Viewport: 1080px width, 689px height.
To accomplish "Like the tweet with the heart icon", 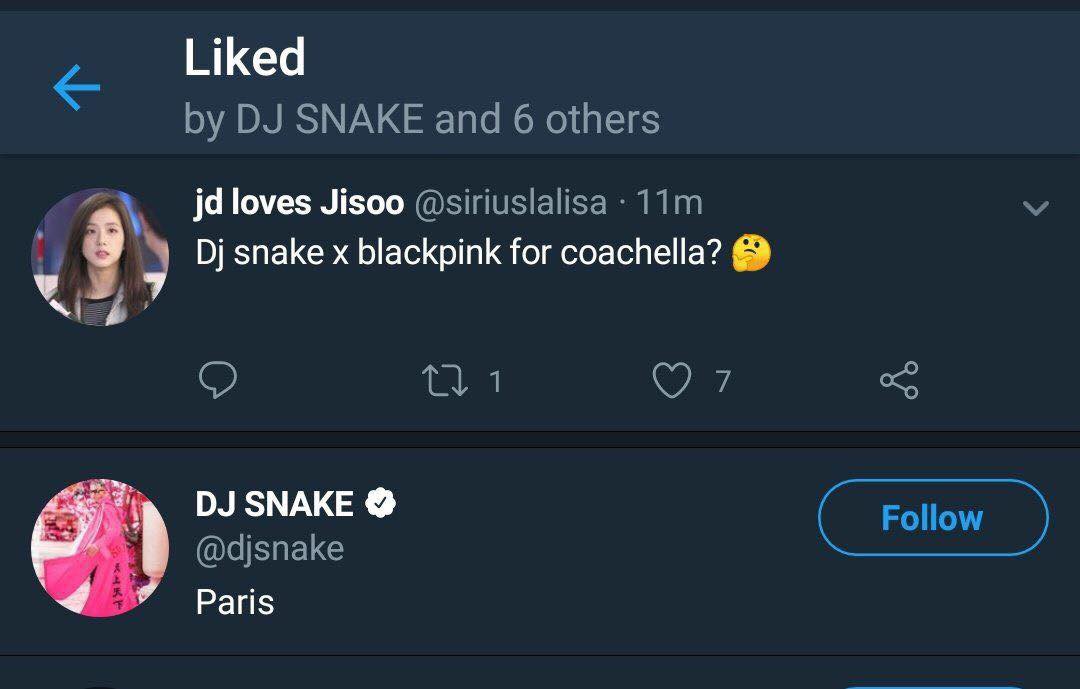I will tap(672, 380).
